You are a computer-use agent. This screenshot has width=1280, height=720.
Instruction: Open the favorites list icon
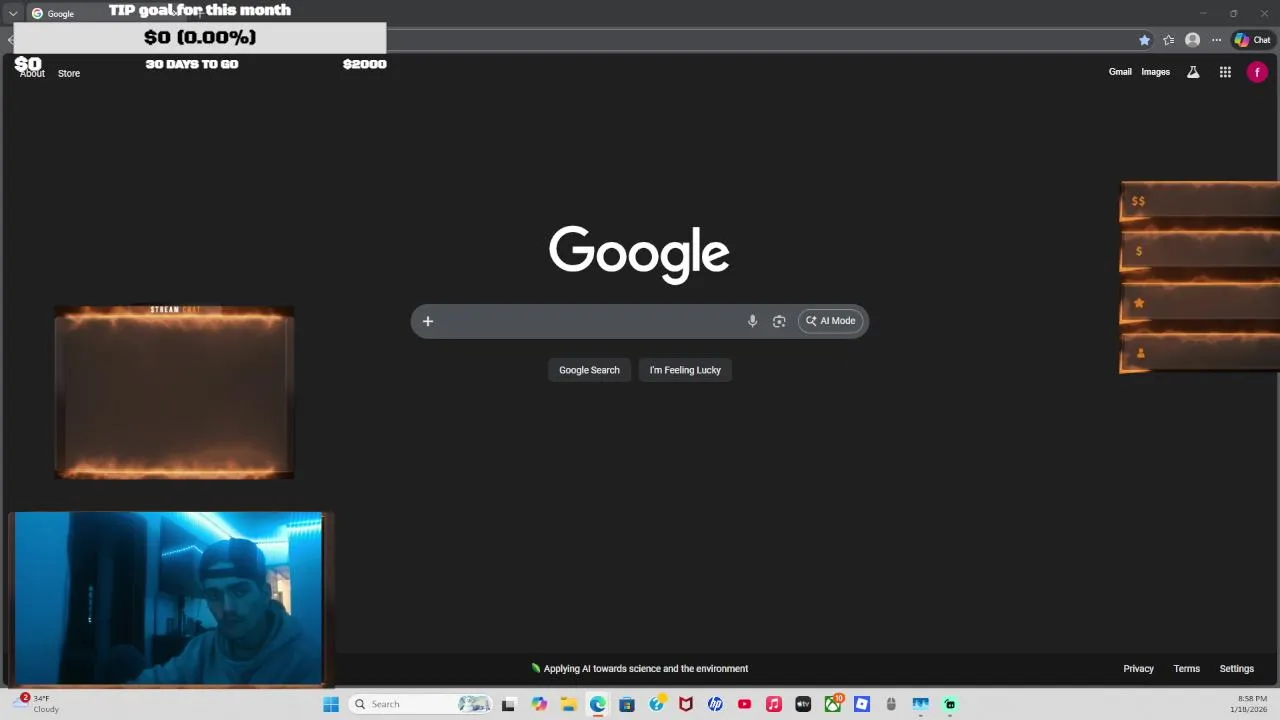click(1168, 40)
